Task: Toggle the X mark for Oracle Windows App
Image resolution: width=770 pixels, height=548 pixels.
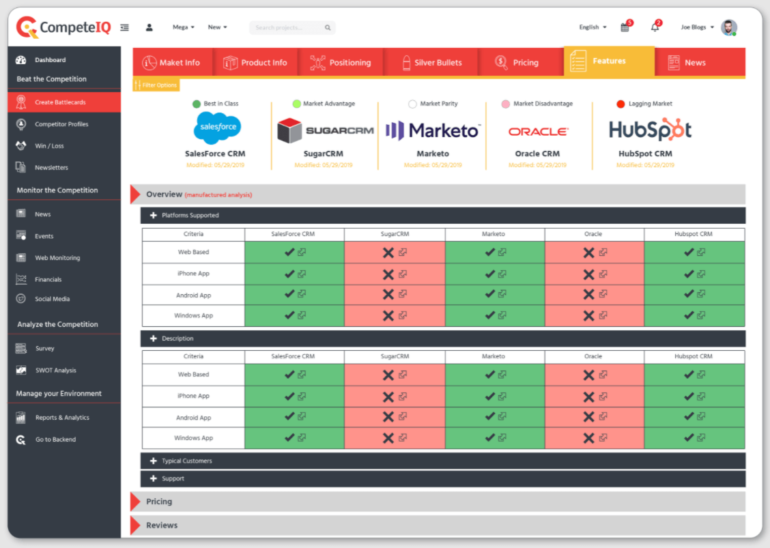Action: point(589,316)
